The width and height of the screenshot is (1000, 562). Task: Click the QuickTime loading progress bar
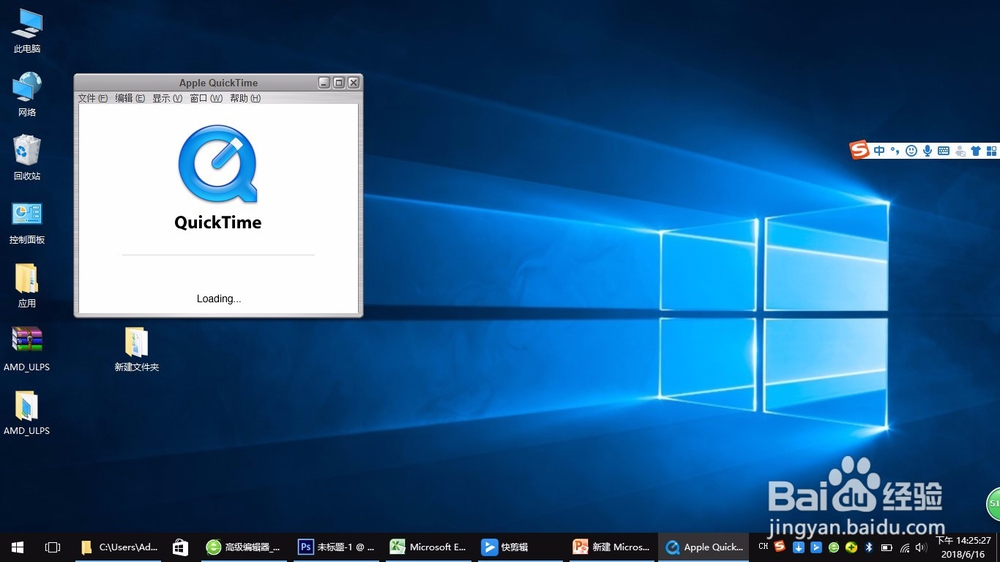pos(218,255)
